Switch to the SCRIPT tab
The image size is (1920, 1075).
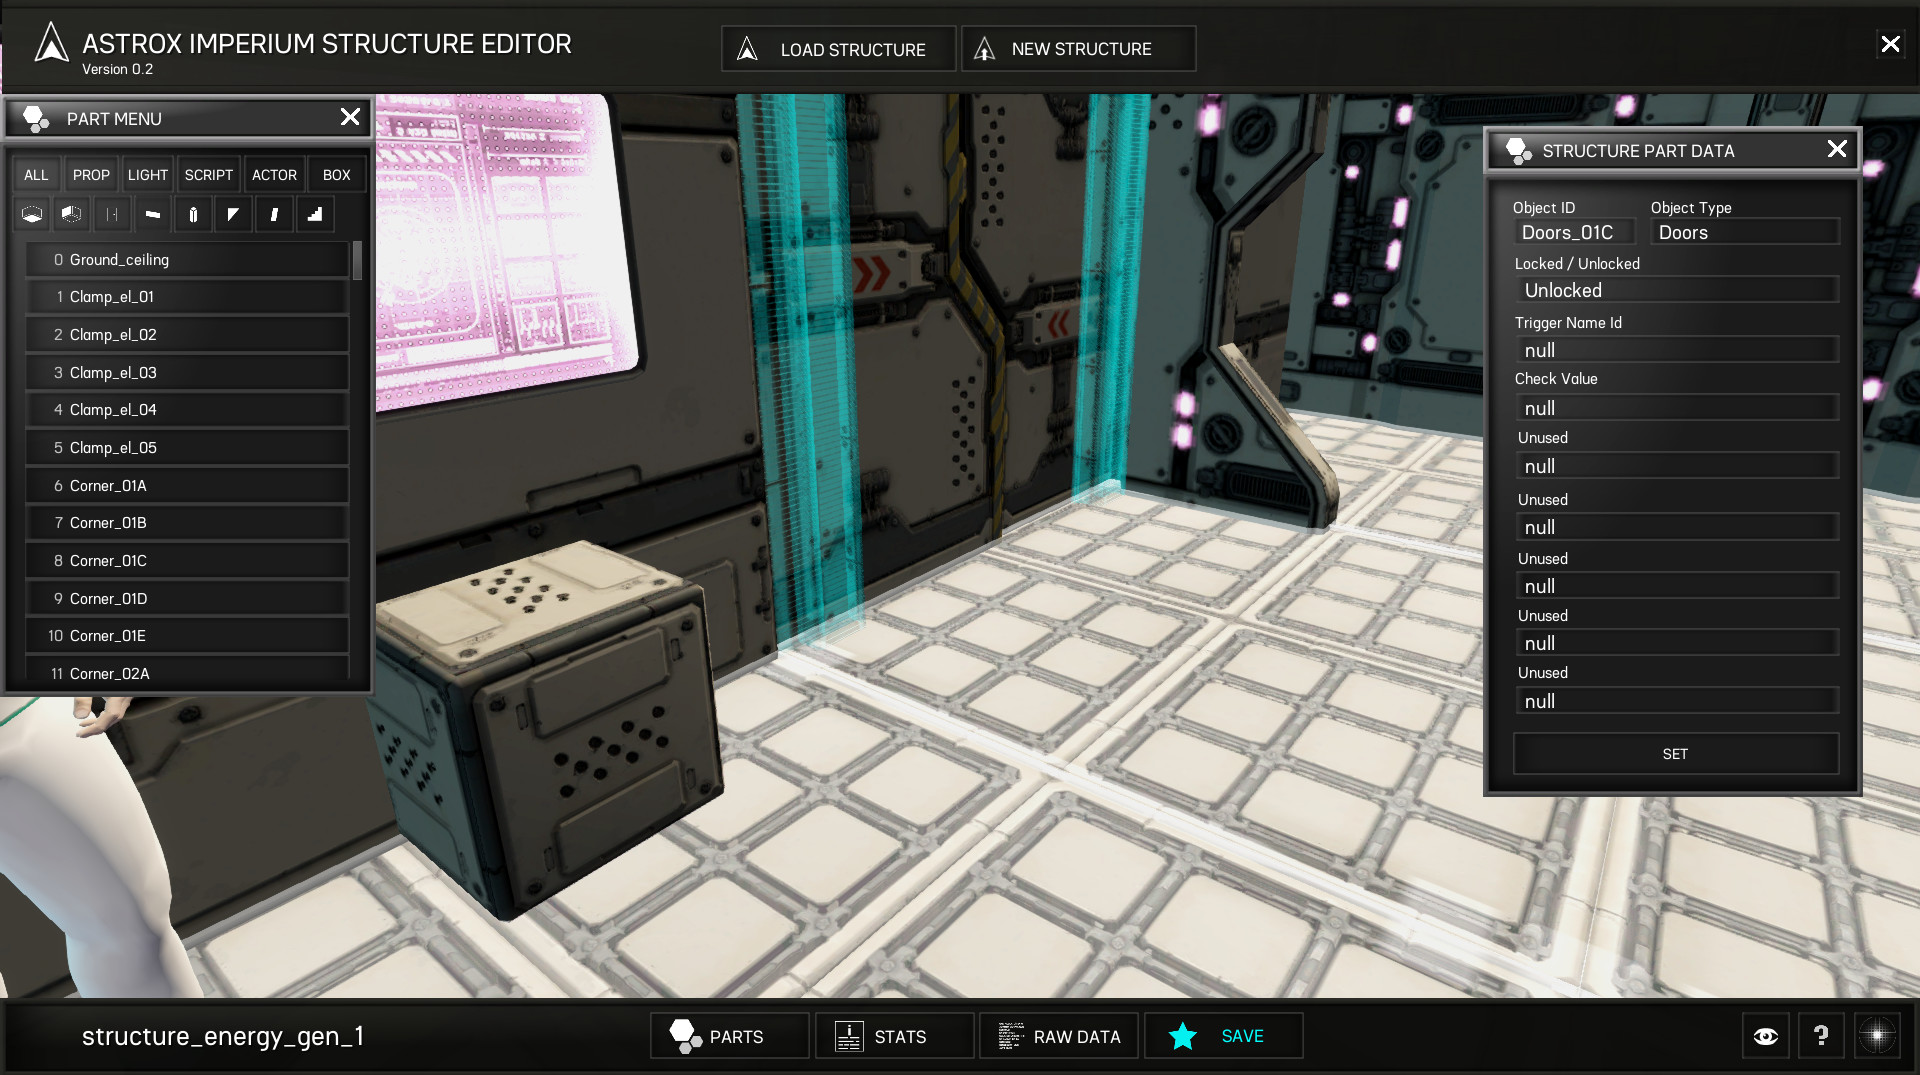click(x=208, y=174)
